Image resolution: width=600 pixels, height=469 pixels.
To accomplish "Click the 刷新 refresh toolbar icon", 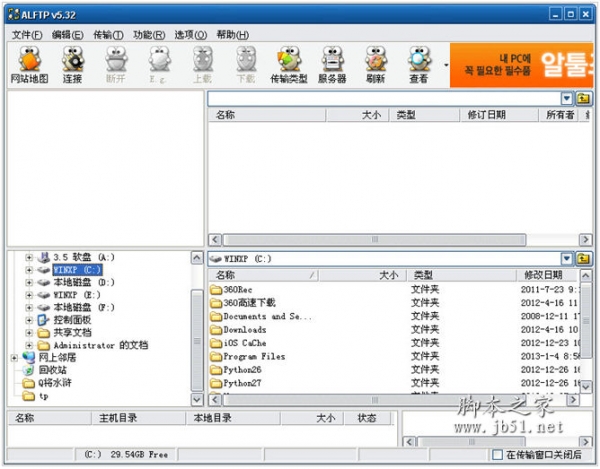I will pyautogui.click(x=375, y=65).
